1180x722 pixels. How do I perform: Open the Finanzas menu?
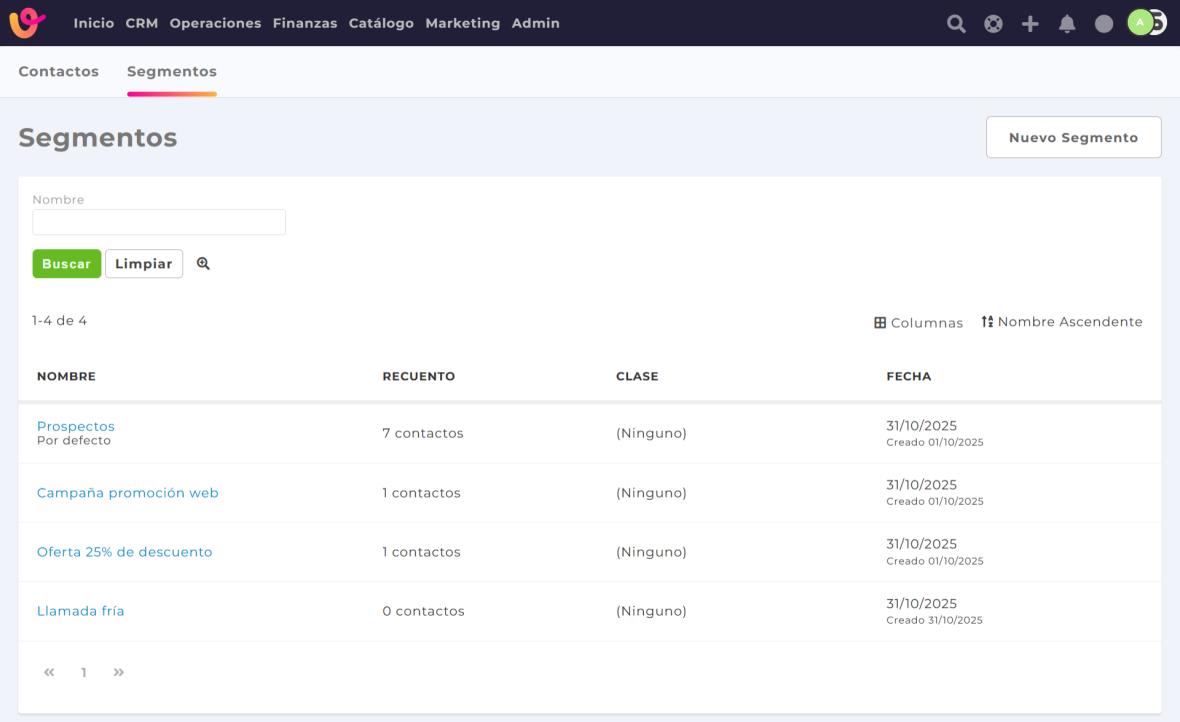pos(305,23)
